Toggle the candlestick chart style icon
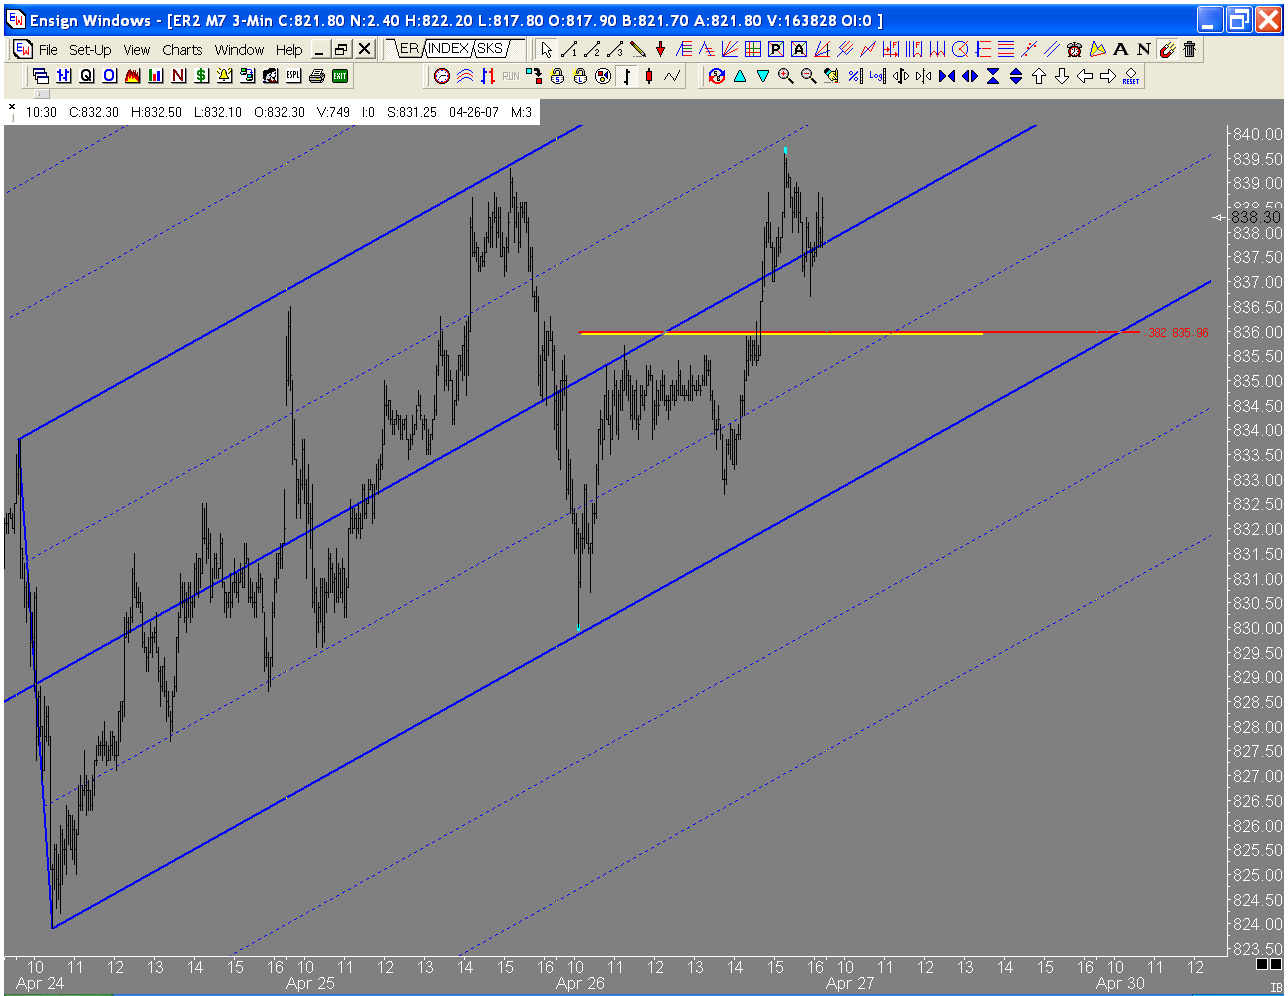Viewport: 1288px width, 996px height. (649, 76)
